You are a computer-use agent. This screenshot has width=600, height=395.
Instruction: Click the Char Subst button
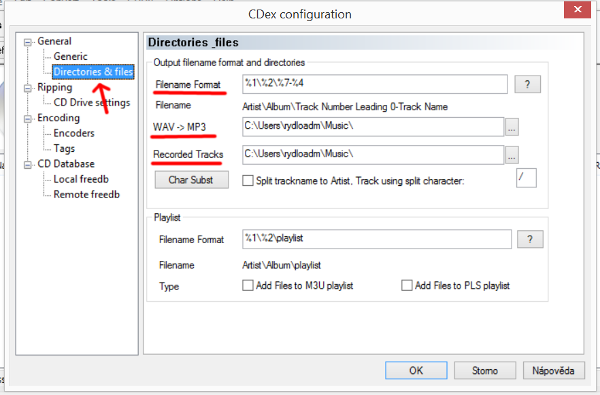click(192, 180)
